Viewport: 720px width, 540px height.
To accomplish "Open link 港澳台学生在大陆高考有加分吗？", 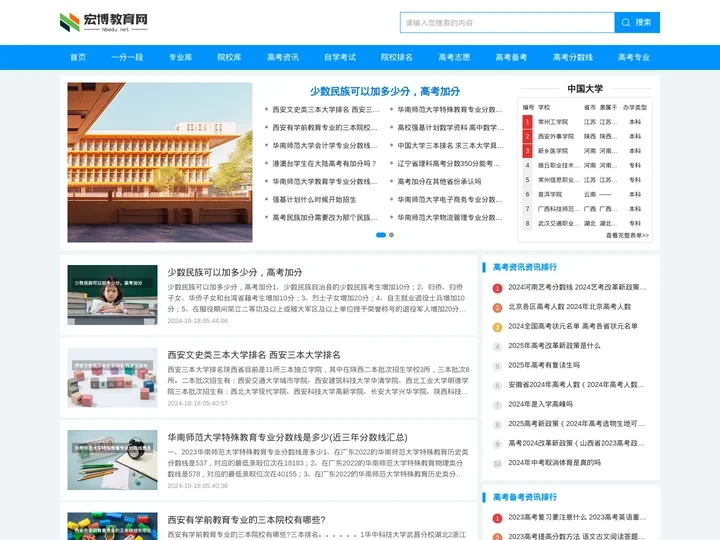I will point(324,163).
